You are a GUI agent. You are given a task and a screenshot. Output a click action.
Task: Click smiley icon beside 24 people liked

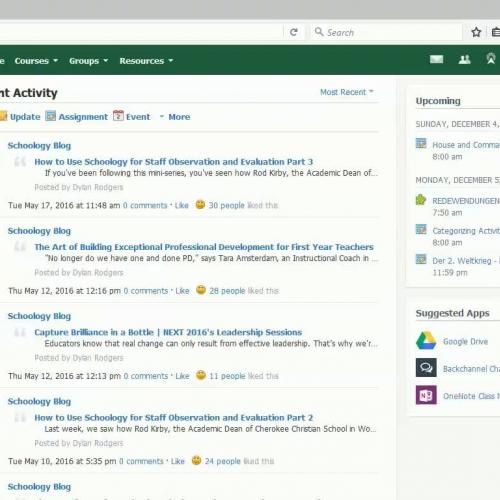[196, 460]
